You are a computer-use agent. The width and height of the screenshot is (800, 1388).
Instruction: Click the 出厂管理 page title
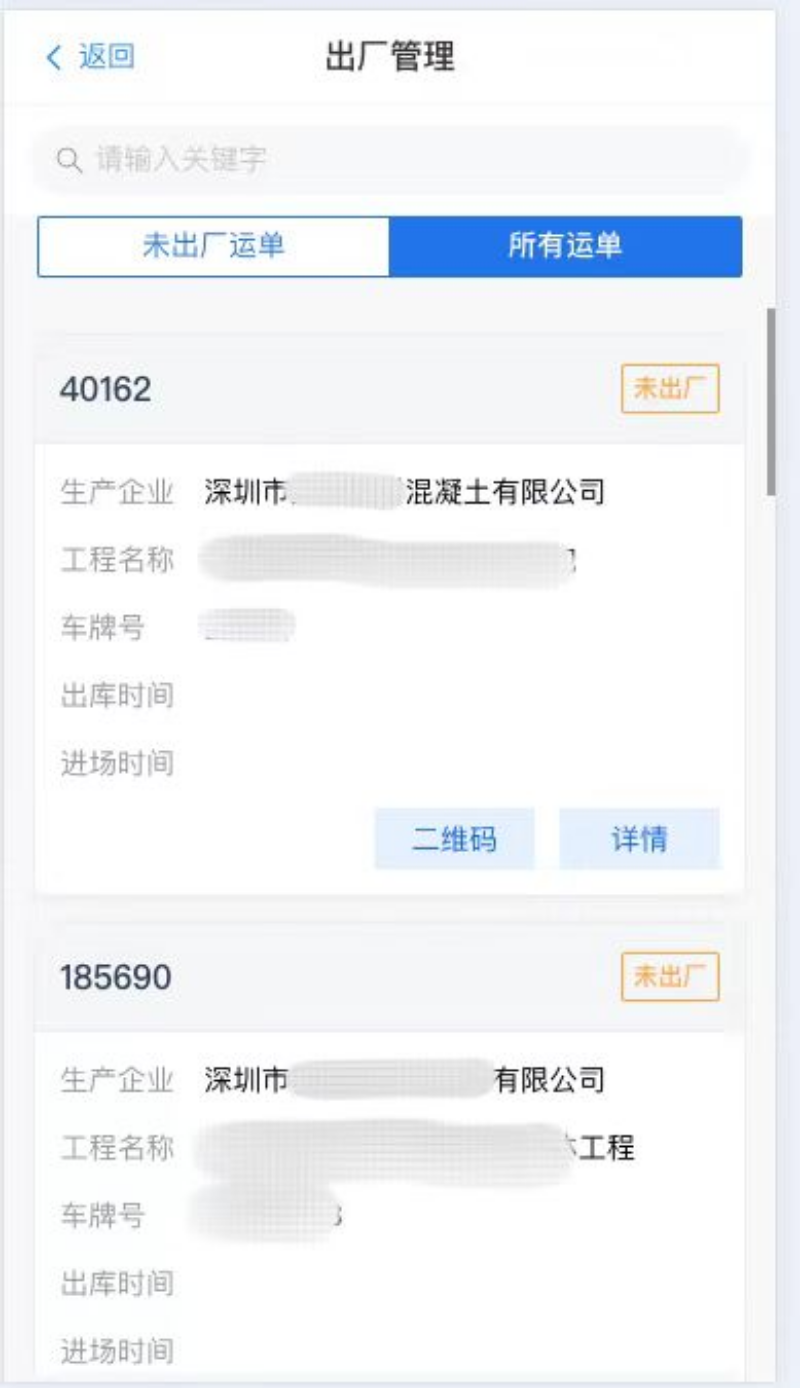[x=390, y=57]
